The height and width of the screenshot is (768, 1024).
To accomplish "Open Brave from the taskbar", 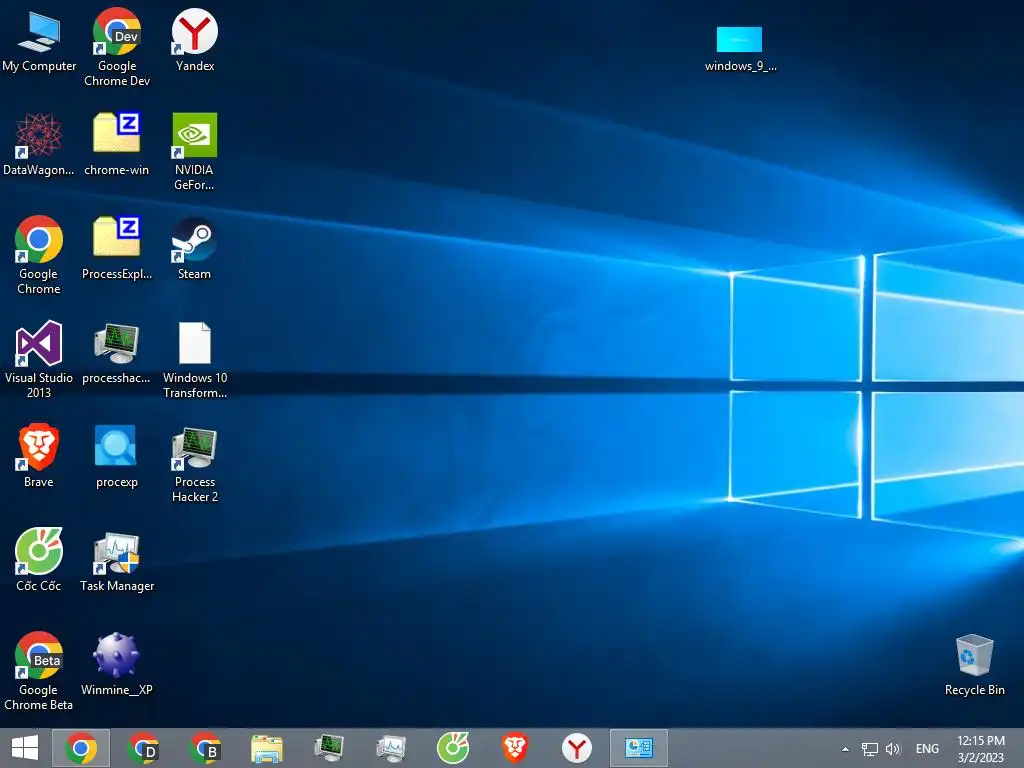I will click(x=515, y=748).
